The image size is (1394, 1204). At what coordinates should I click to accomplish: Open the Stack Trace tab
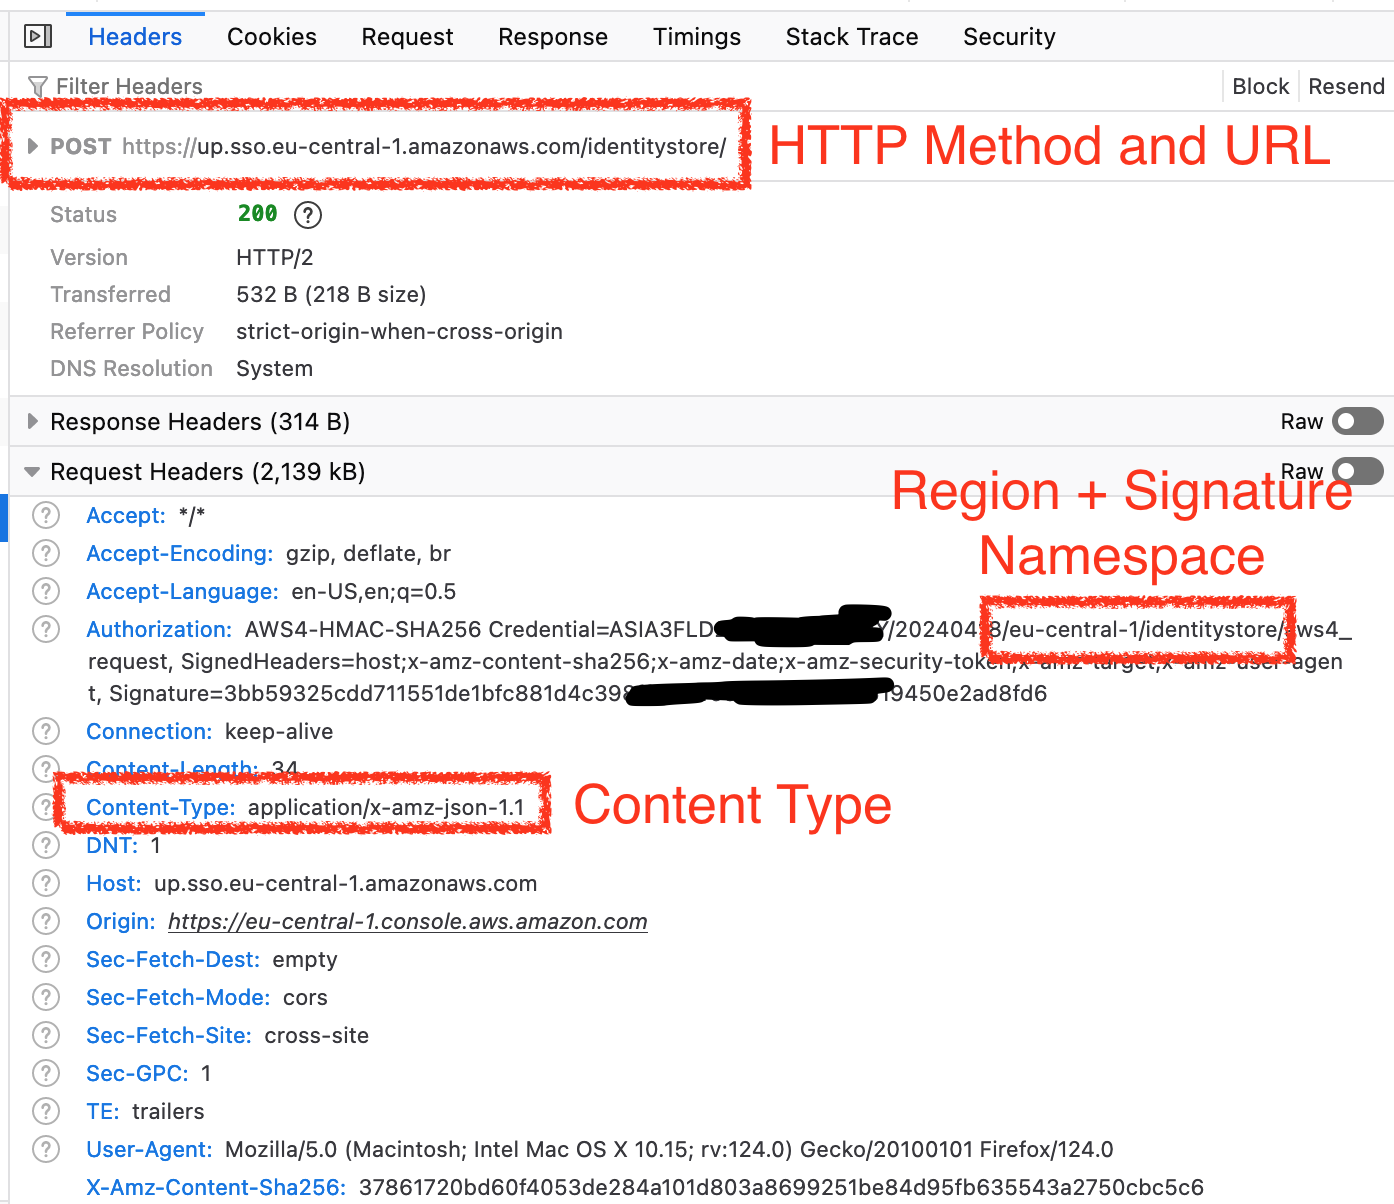point(852,37)
